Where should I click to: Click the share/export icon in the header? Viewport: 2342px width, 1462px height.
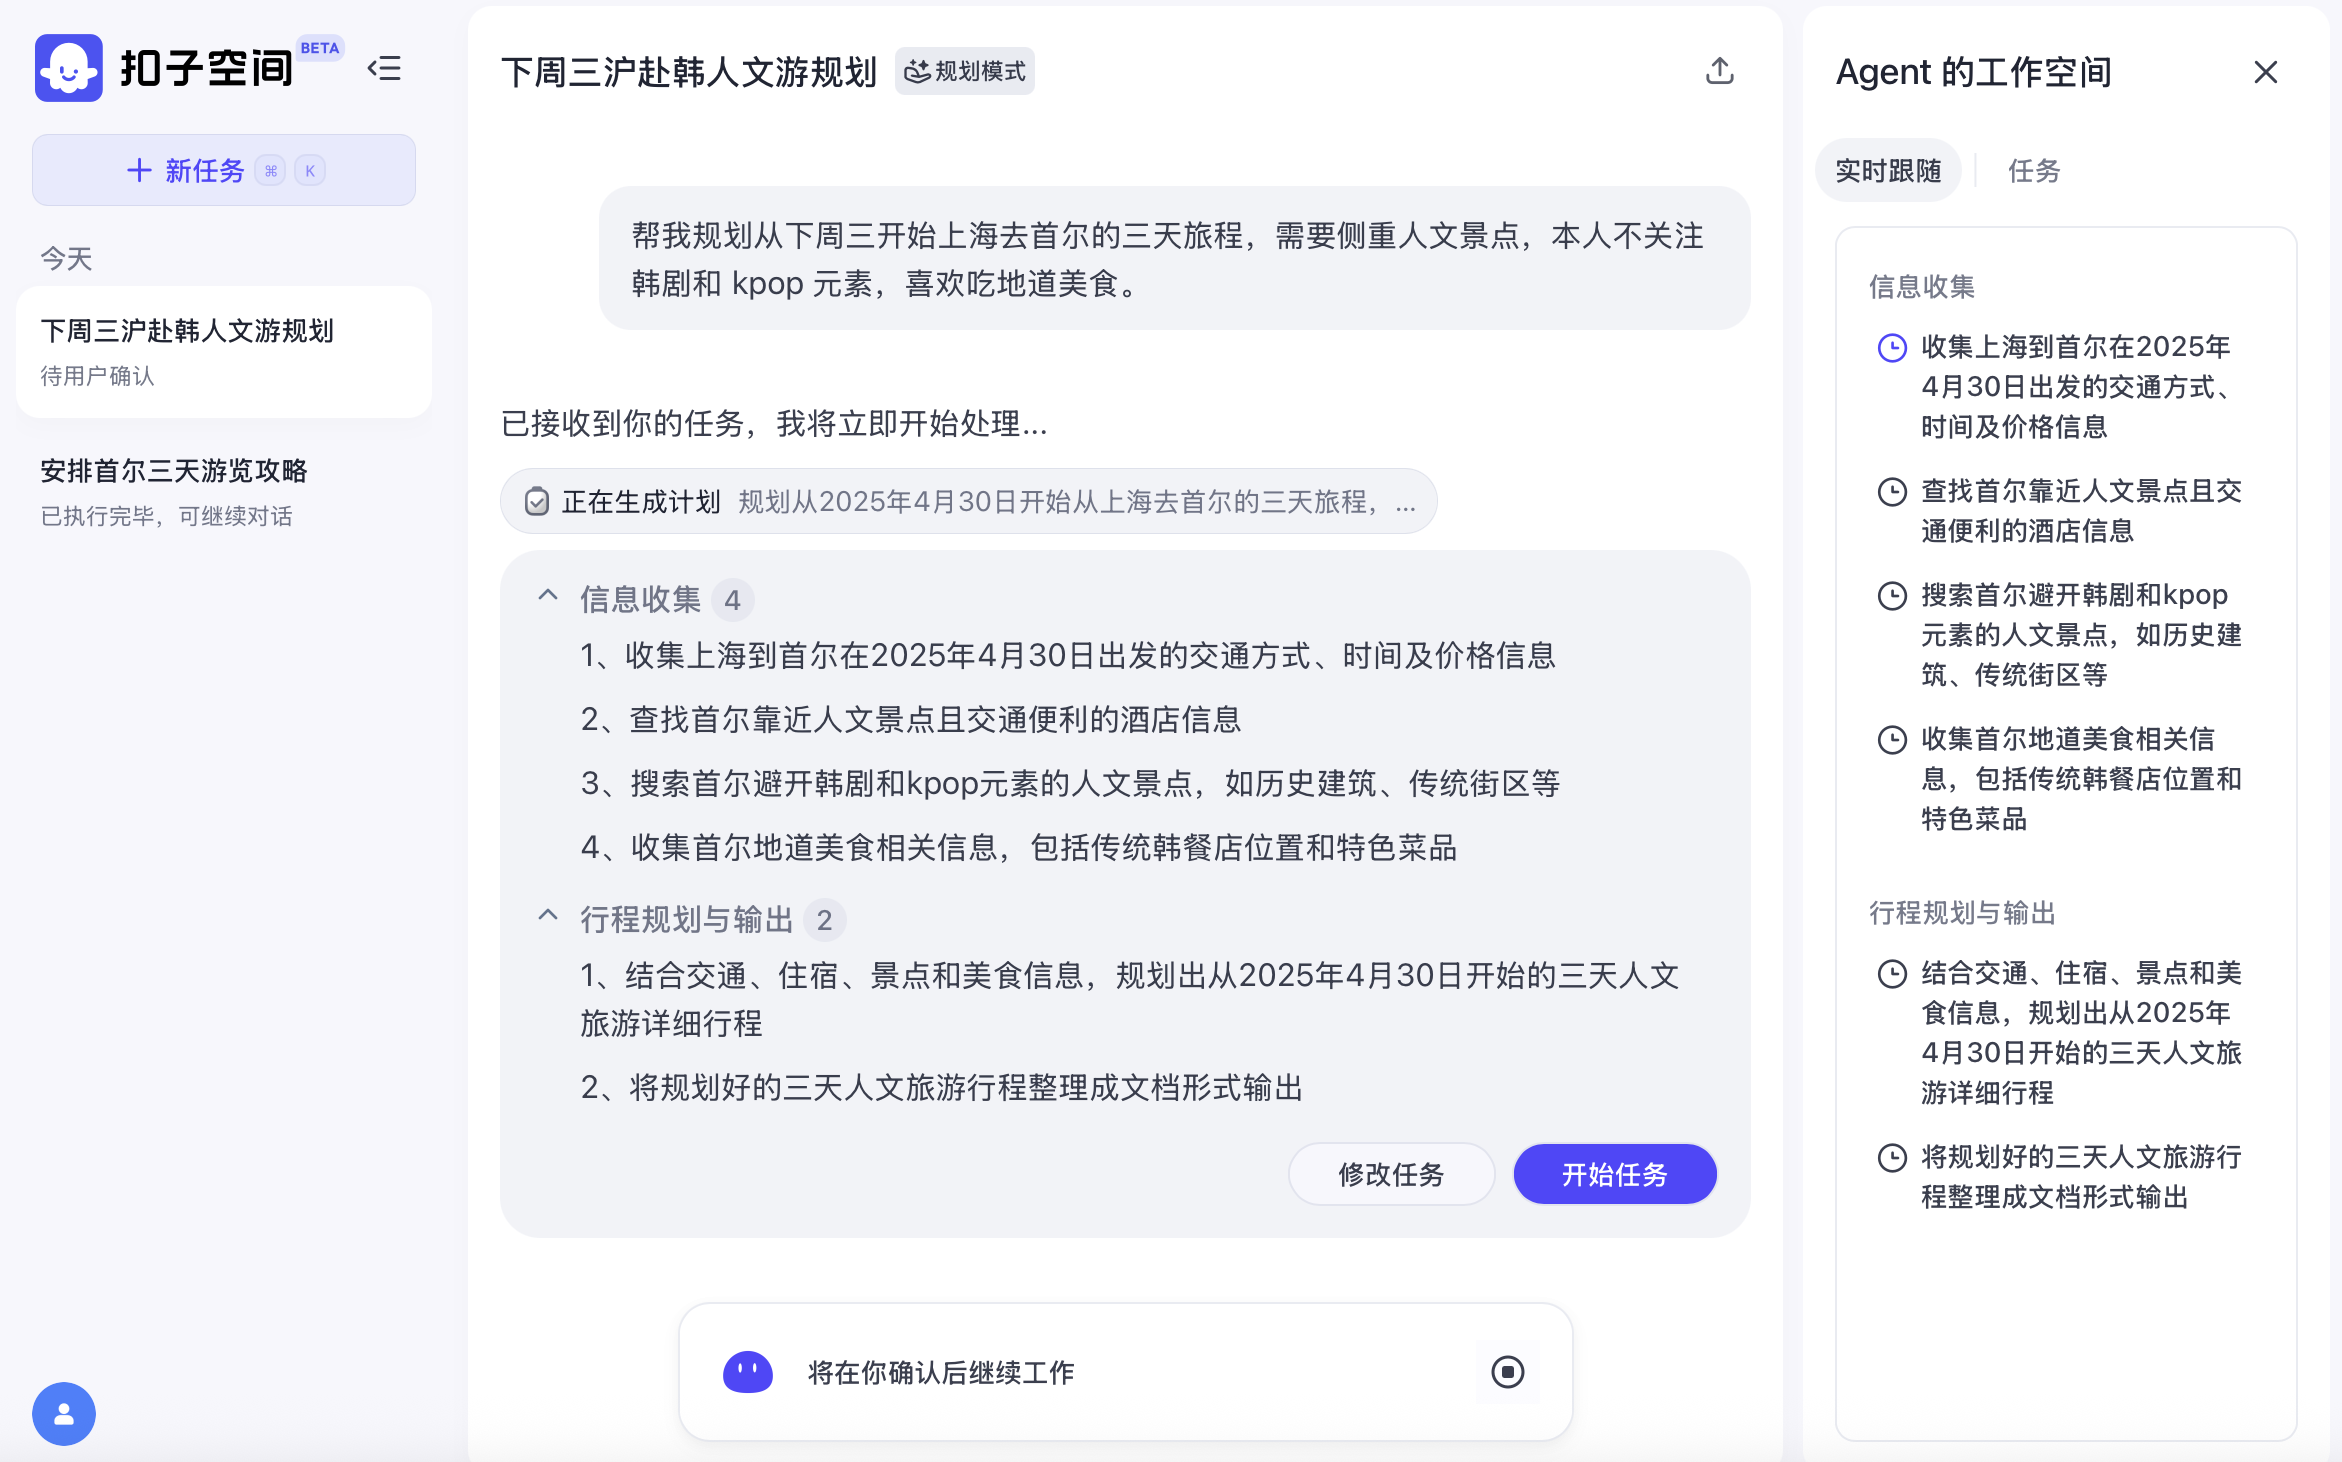[x=1719, y=71]
